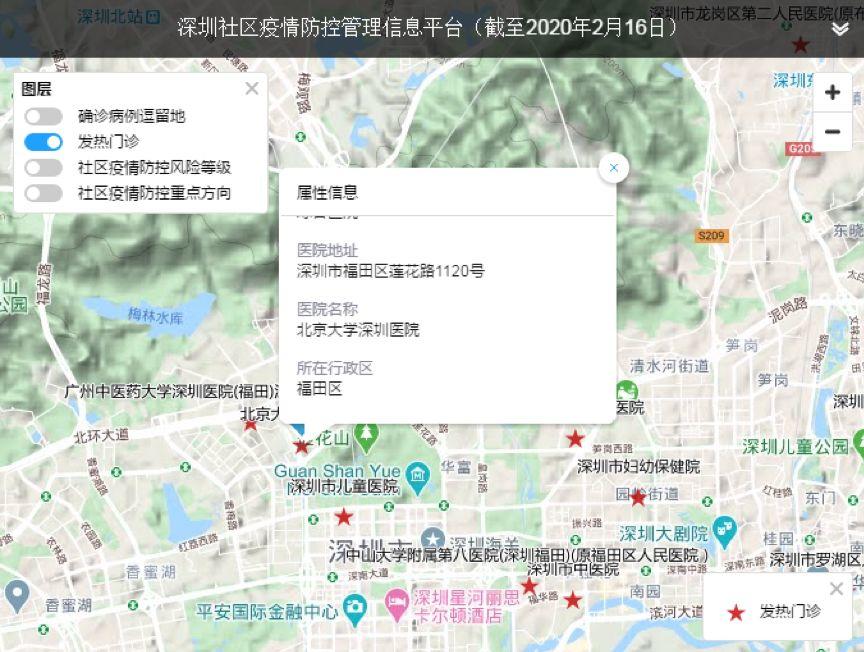Viewport: 864px width, 652px height.
Task: Click the 深圳市中医院 label
Action: point(573,569)
